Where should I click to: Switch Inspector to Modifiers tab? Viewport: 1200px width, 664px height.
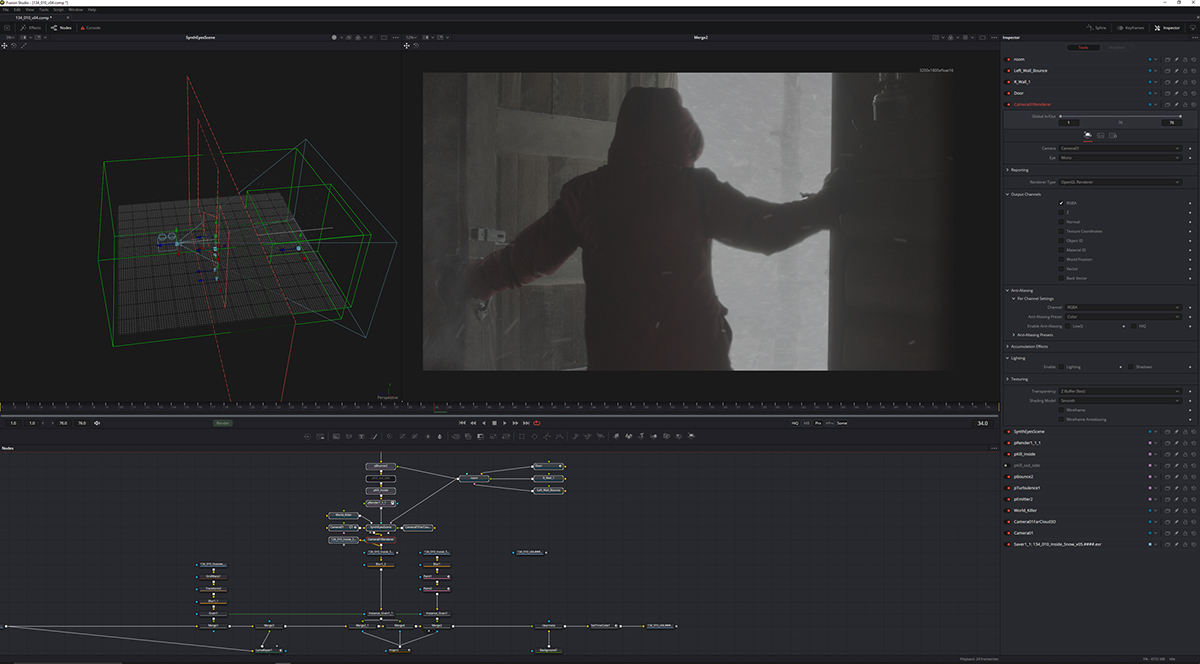[x=1116, y=47]
